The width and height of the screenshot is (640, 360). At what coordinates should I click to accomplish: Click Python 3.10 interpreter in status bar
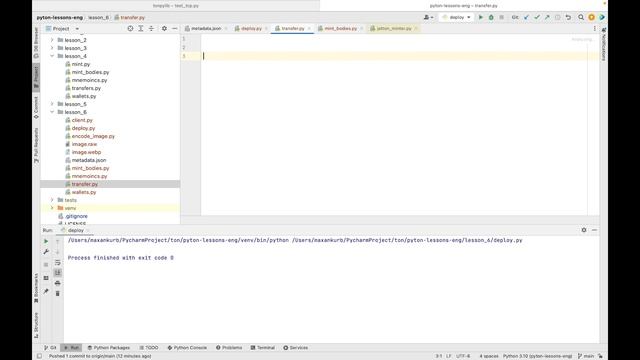(537, 356)
